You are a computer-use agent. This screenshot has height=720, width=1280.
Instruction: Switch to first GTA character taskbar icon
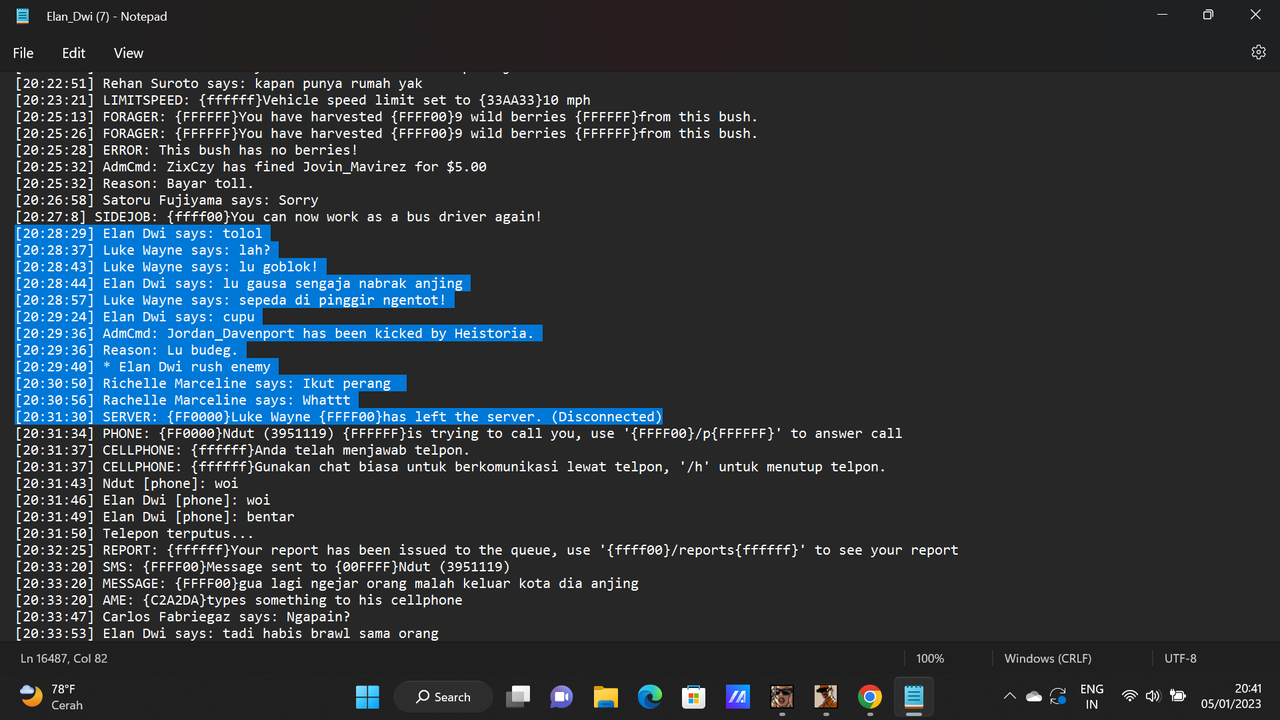pyautogui.click(x=782, y=696)
